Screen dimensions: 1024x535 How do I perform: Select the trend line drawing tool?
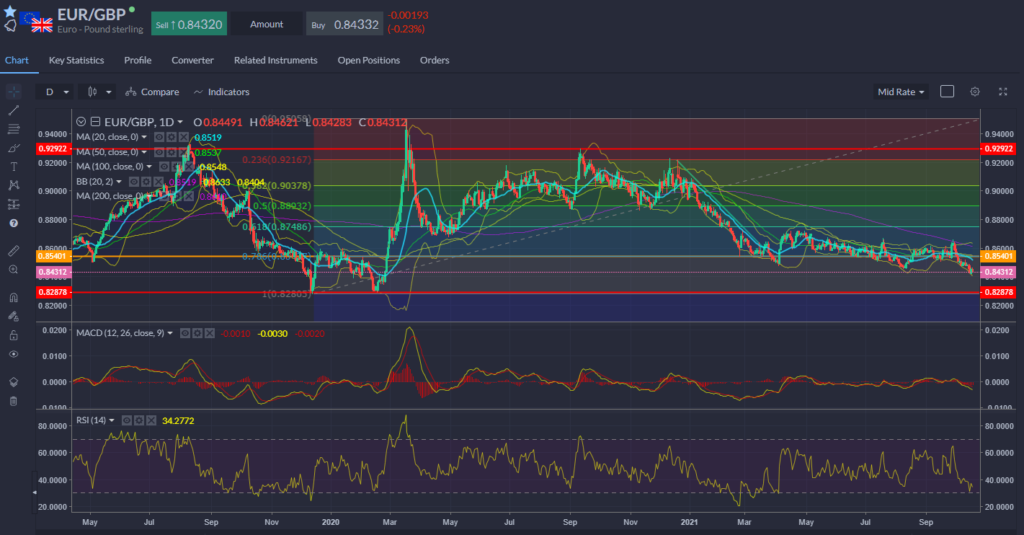click(13, 110)
